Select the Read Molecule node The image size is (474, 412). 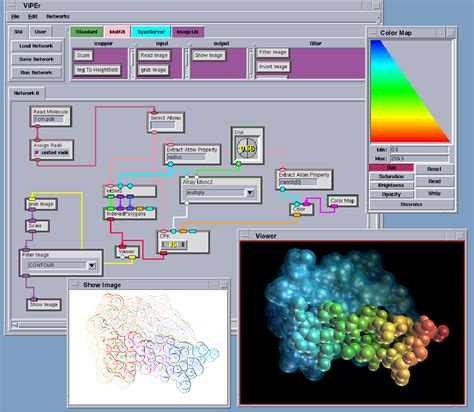[x=51, y=116]
